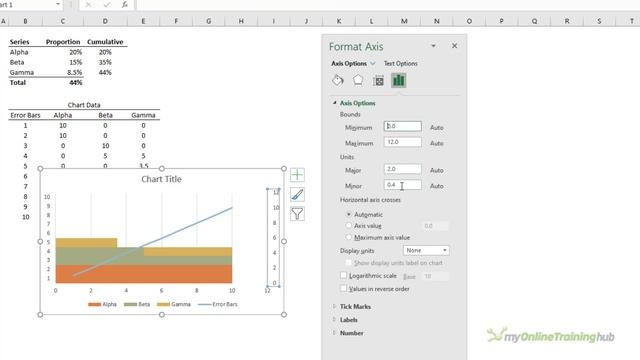Reset Major unit with its Auto button
This screenshot has height=360, width=640.
[x=436, y=170]
